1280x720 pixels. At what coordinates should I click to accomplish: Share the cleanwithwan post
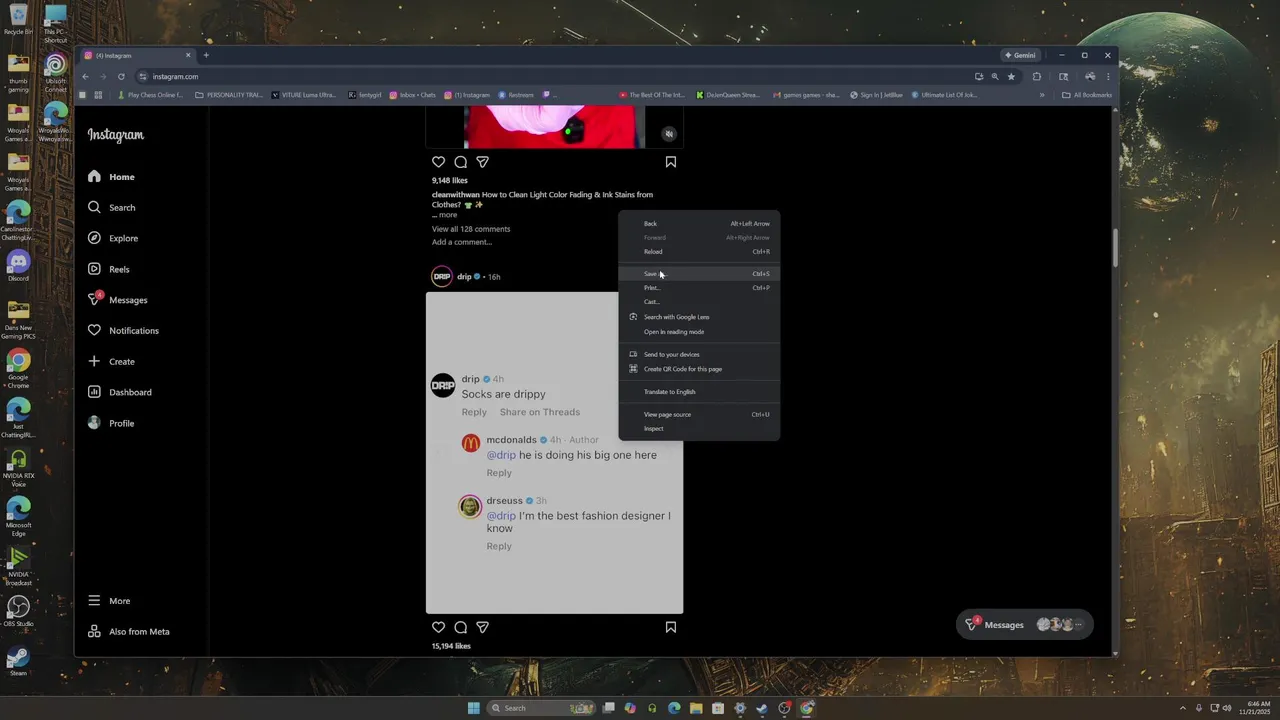tap(482, 162)
